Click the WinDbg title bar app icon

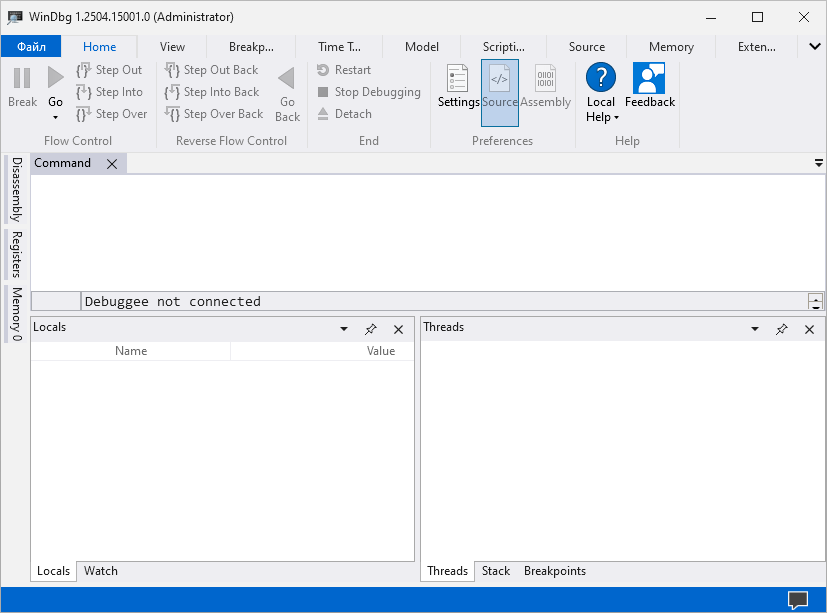(x=14, y=17)
